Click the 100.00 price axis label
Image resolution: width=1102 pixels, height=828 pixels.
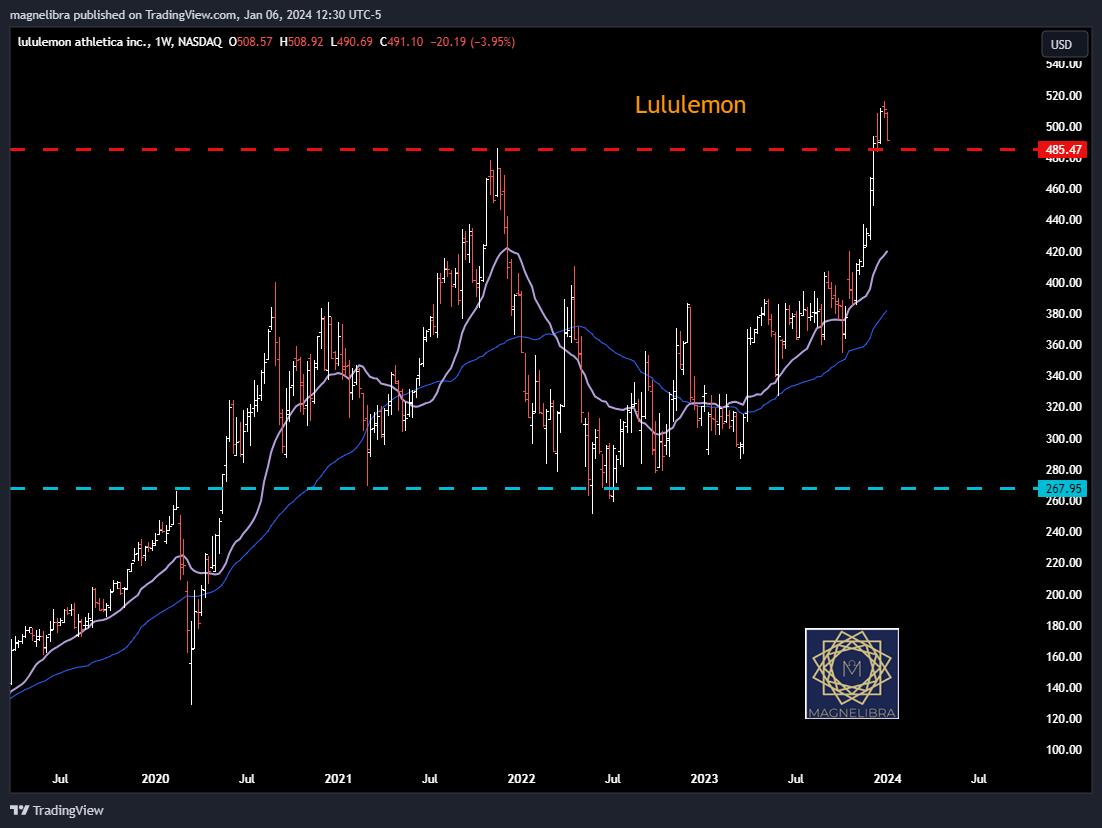point(1064,750)
